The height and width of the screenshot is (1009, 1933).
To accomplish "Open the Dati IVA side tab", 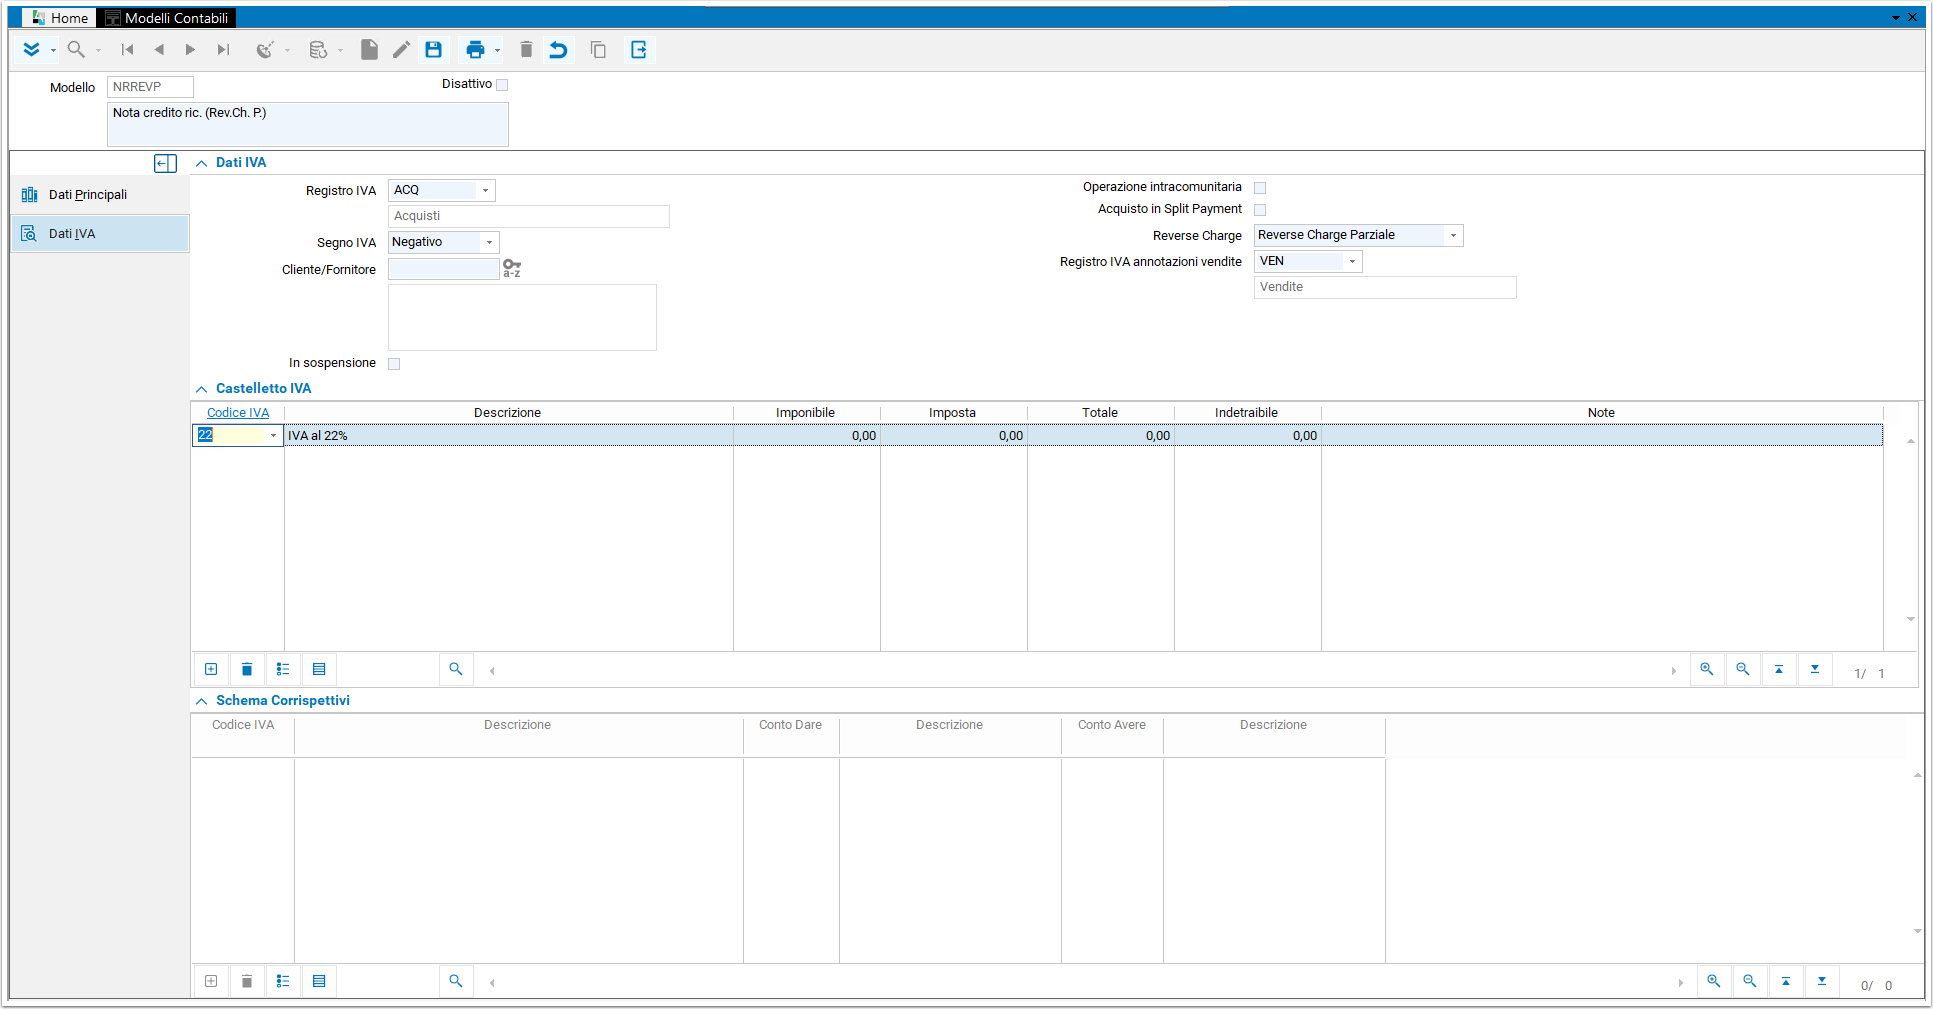I will 100,234.
